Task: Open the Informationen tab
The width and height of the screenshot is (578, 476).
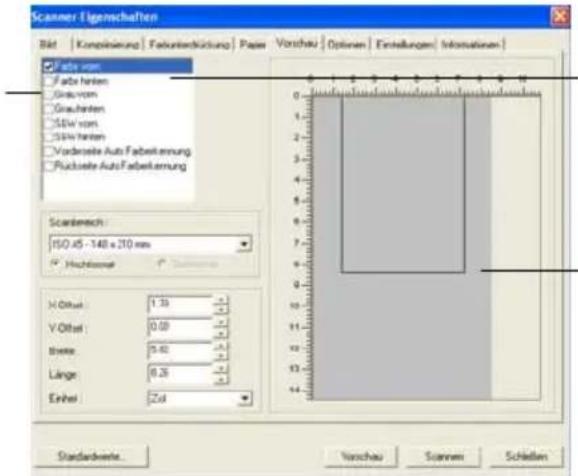Action: pyautogui.click(x=471, y=45)
